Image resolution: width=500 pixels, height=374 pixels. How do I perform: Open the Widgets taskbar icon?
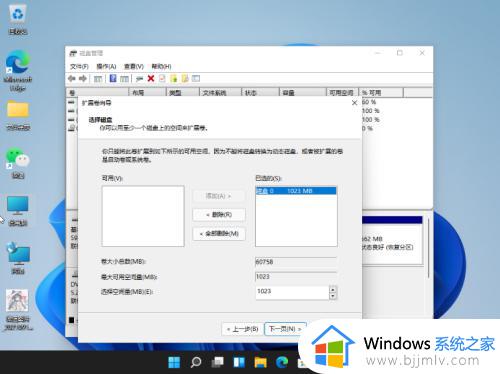(x=239, y=362)
